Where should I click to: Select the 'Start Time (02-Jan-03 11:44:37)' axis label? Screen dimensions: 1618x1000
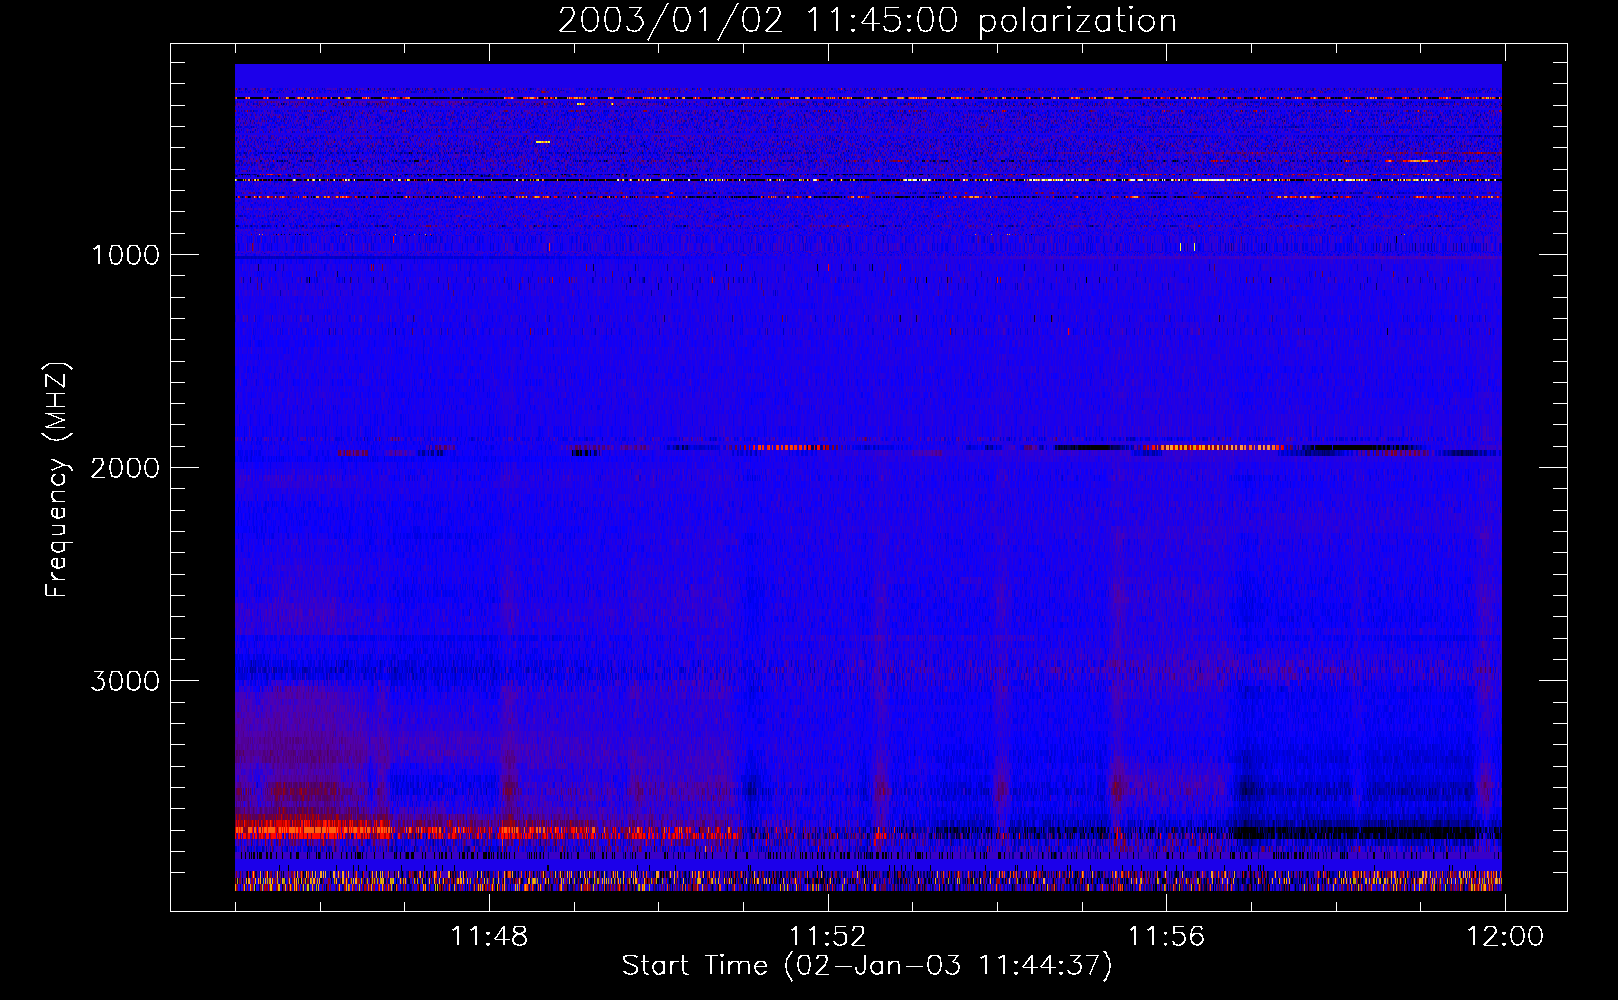point(867,966)
